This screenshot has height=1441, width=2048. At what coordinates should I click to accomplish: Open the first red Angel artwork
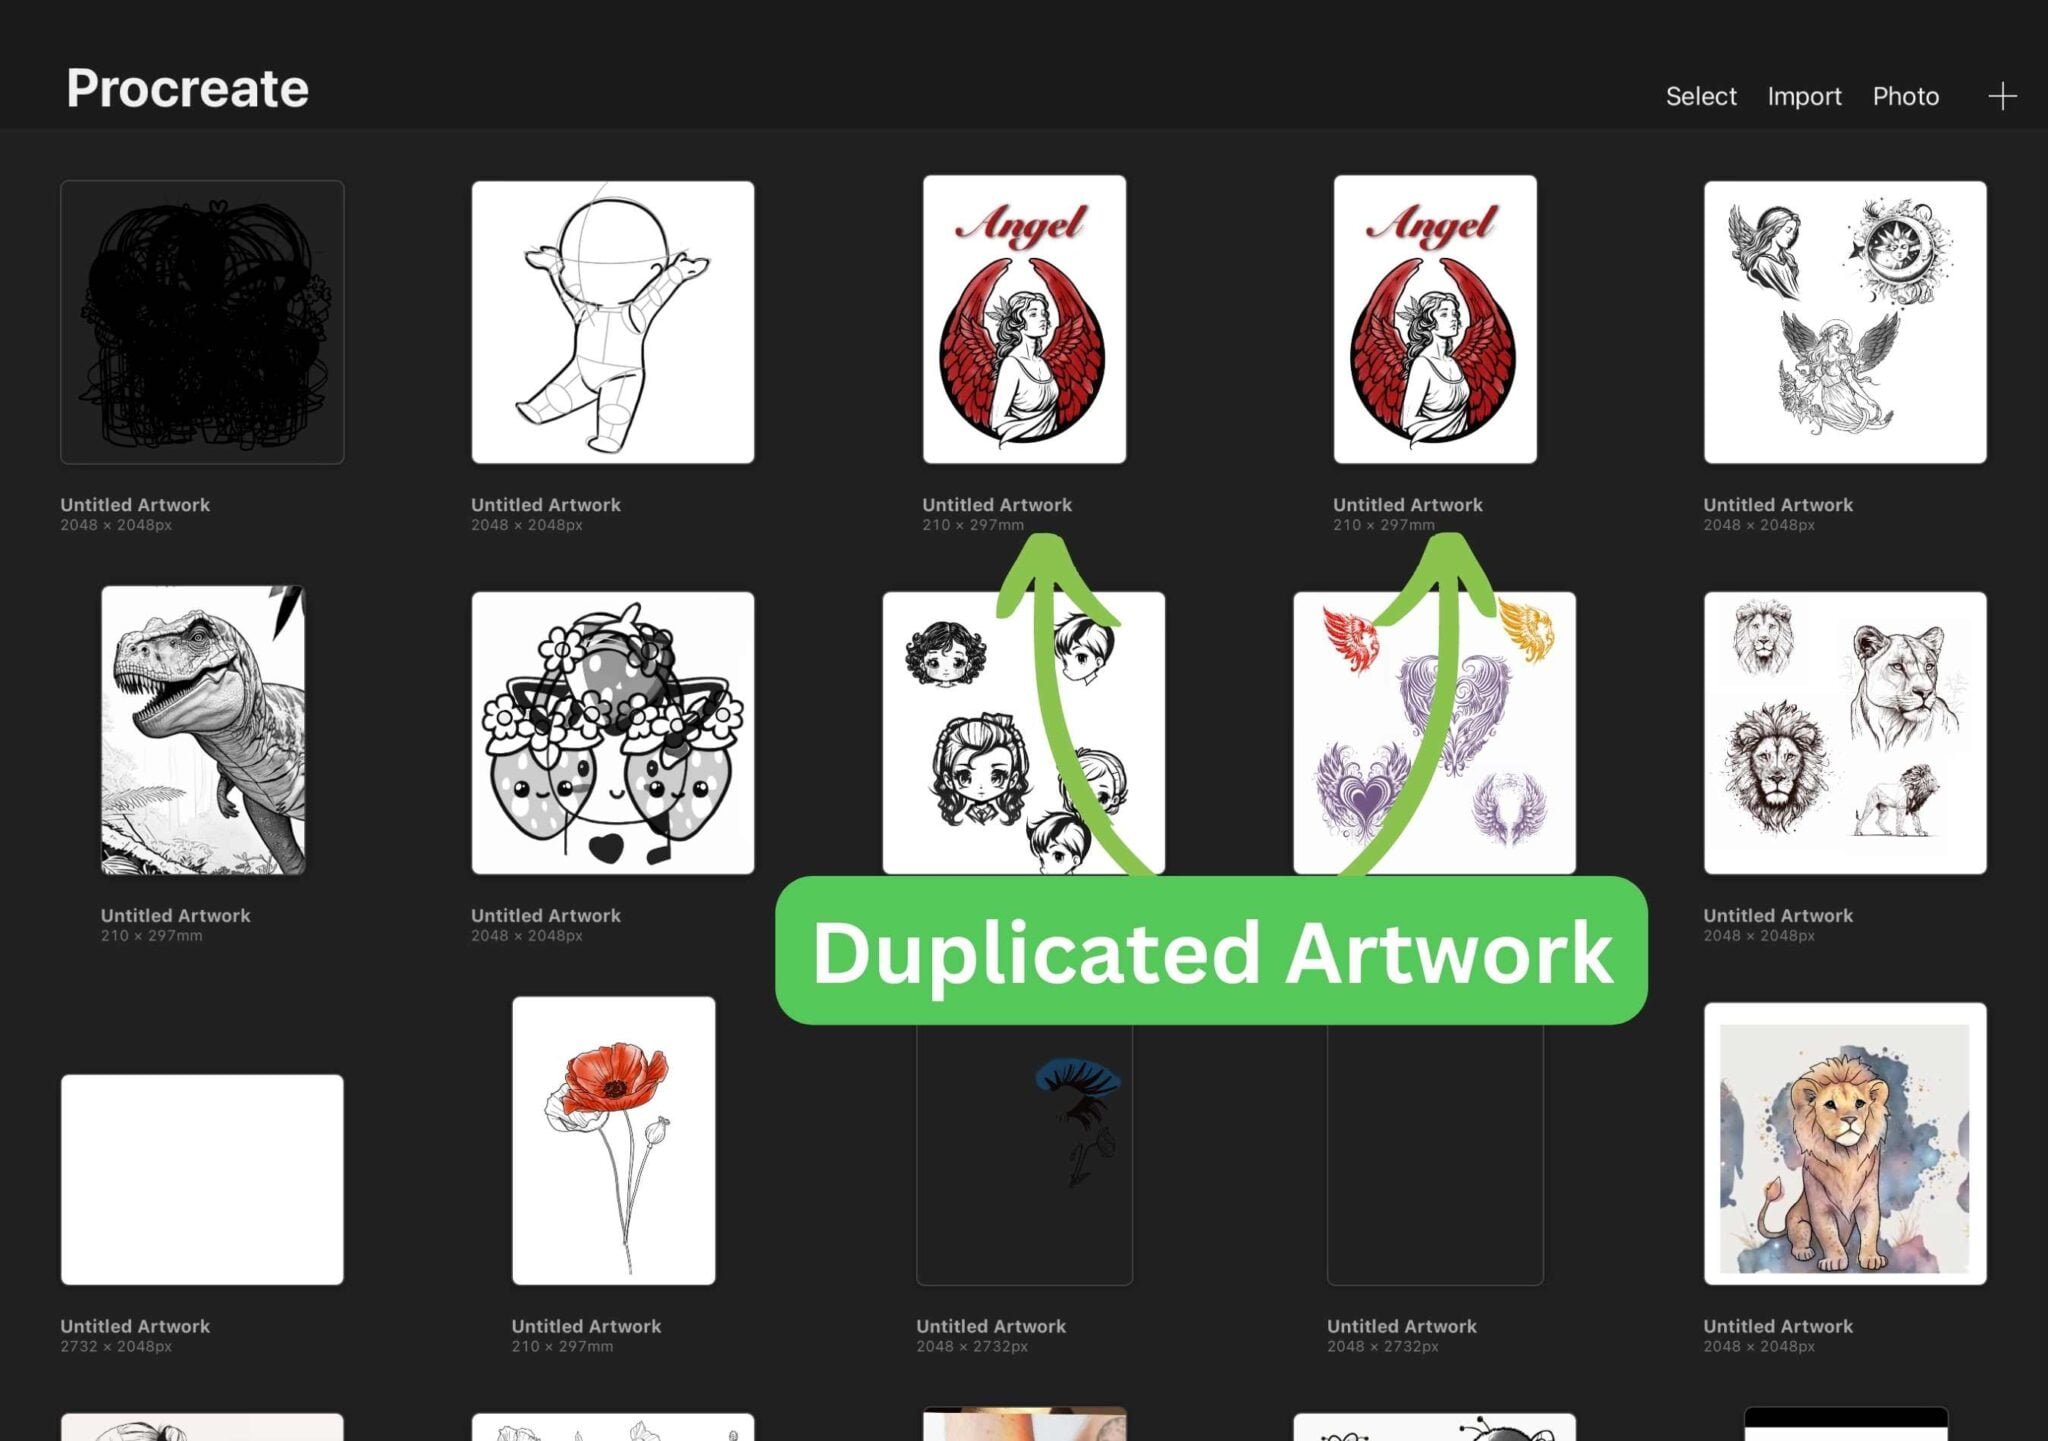1024,320
